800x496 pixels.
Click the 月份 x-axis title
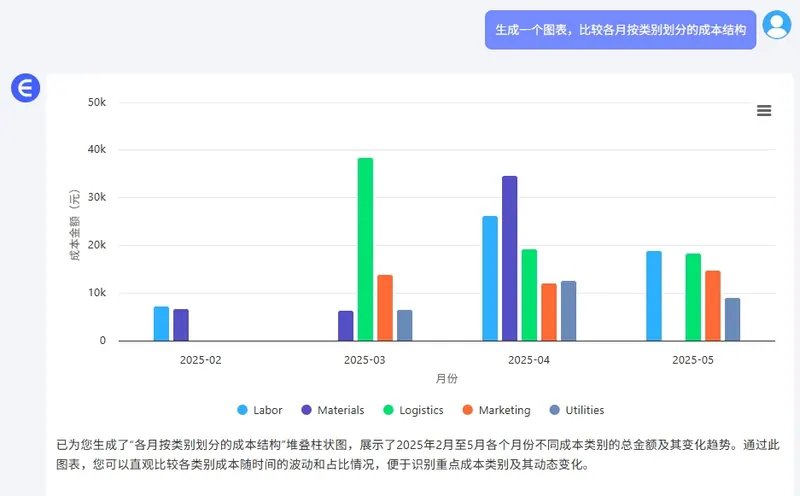pyautogui.click(x=447, y=379)
